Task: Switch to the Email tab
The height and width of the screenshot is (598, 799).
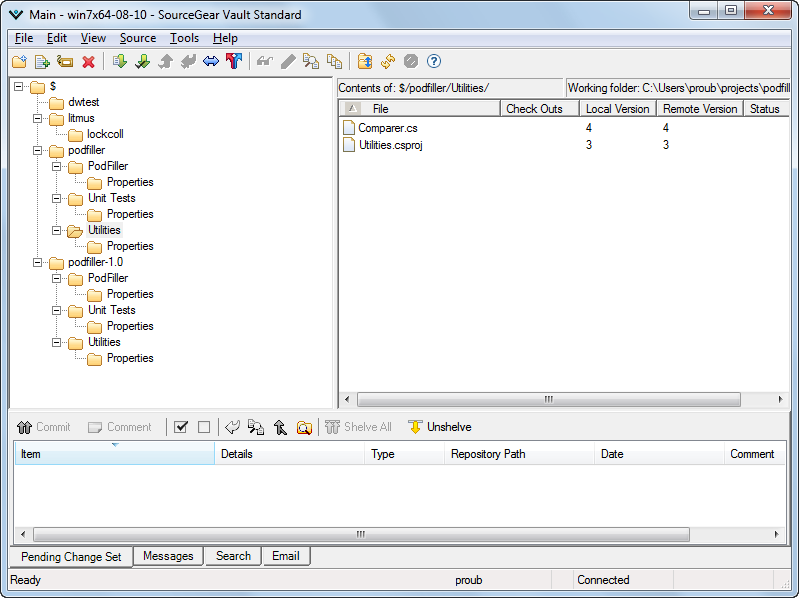Action: [x=286, y=556]
